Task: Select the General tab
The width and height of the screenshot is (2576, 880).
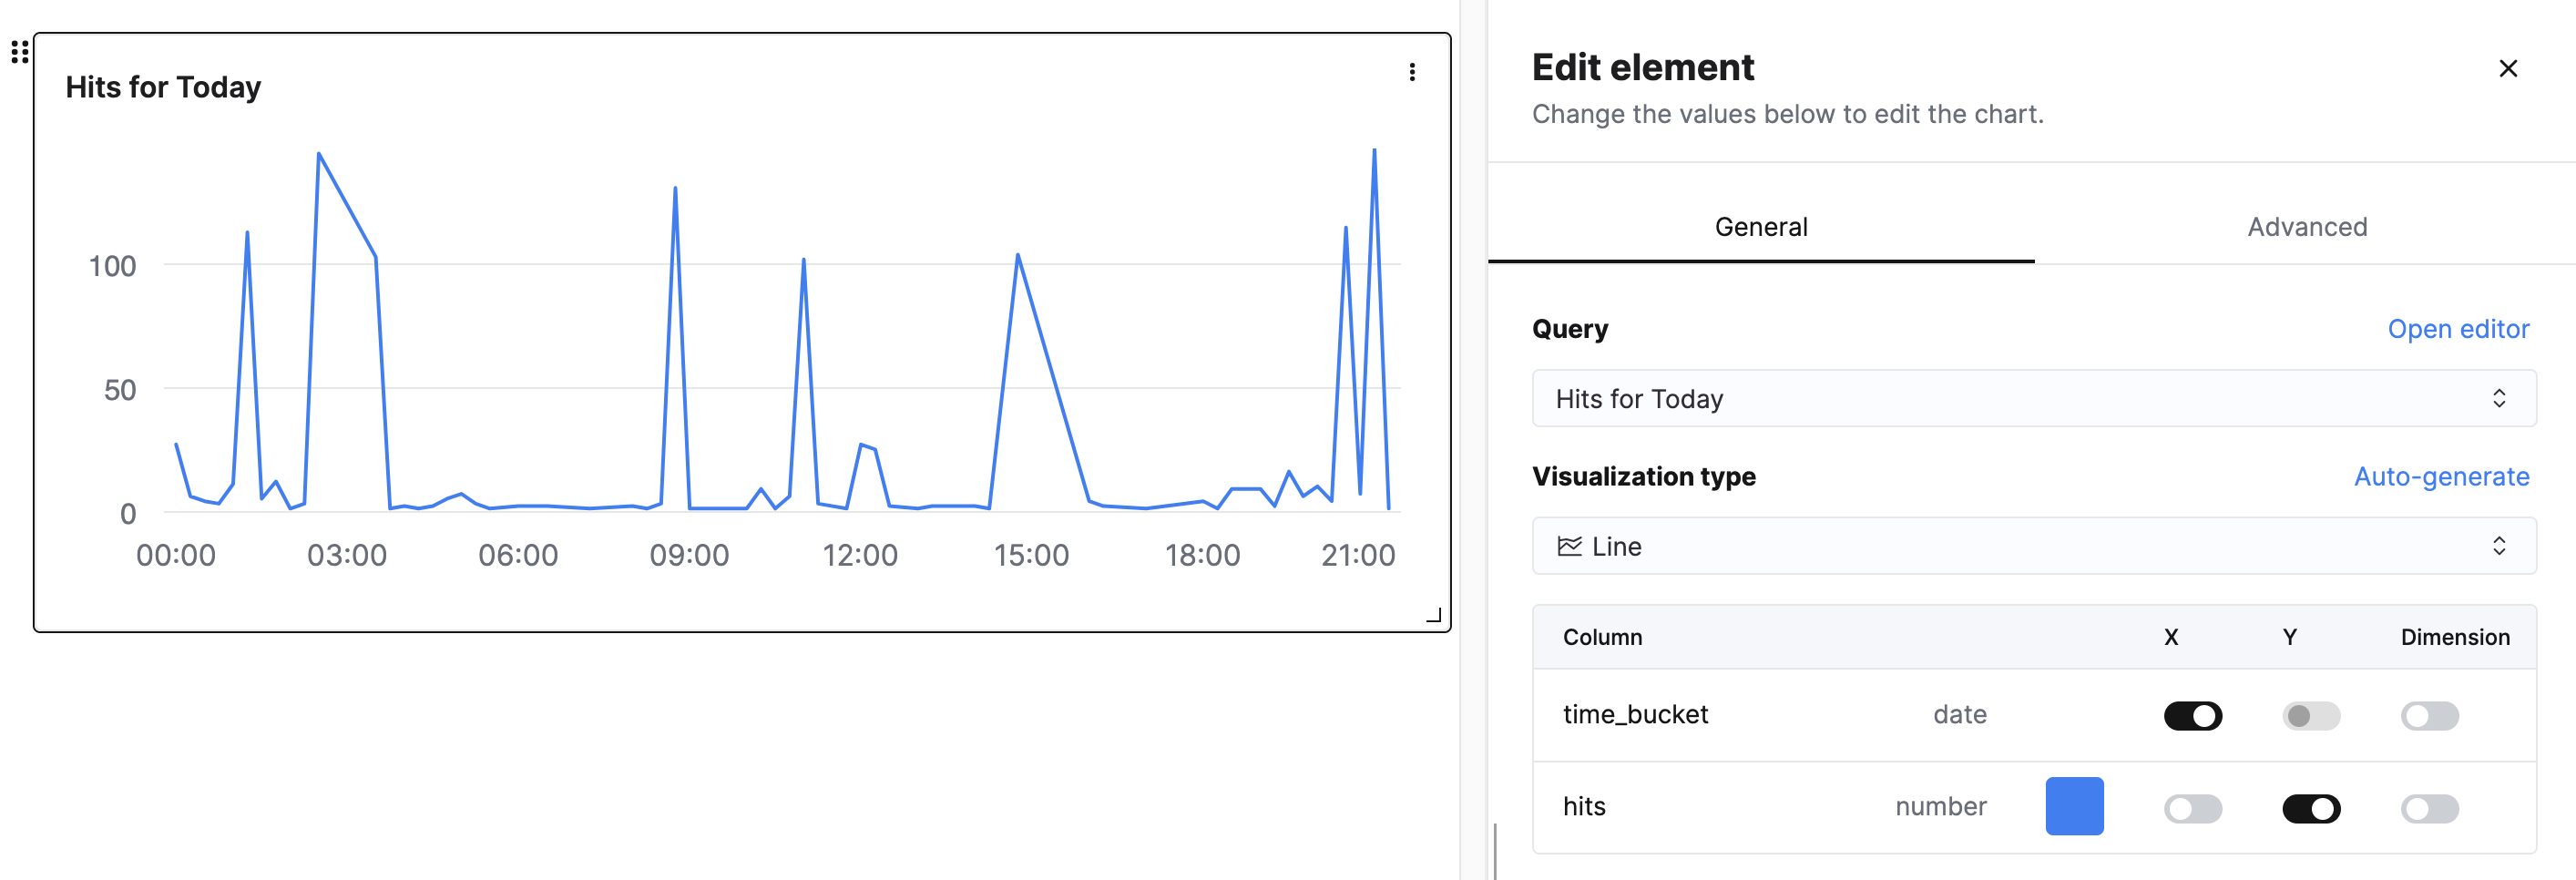Action: pos(1761,226)
